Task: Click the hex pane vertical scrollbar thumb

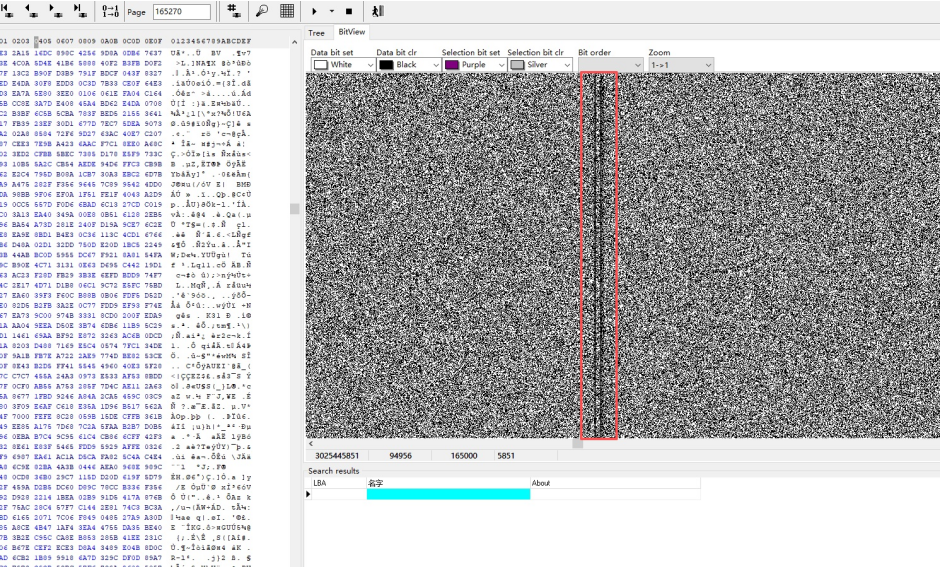Action: (x=294, y=209)
